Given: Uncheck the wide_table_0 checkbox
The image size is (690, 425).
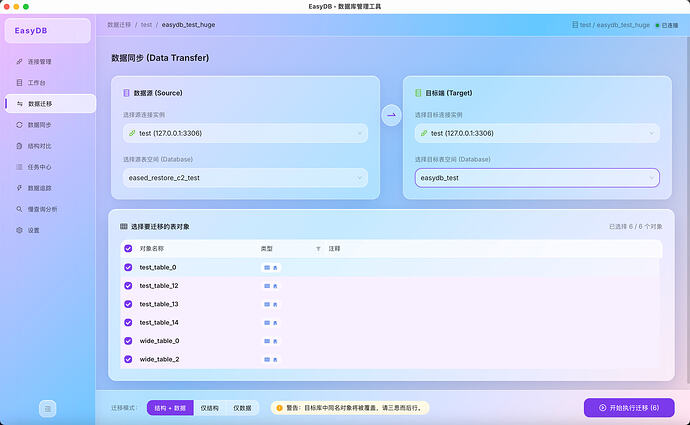Looking at the screenshot, I should (x=128, y=341).
